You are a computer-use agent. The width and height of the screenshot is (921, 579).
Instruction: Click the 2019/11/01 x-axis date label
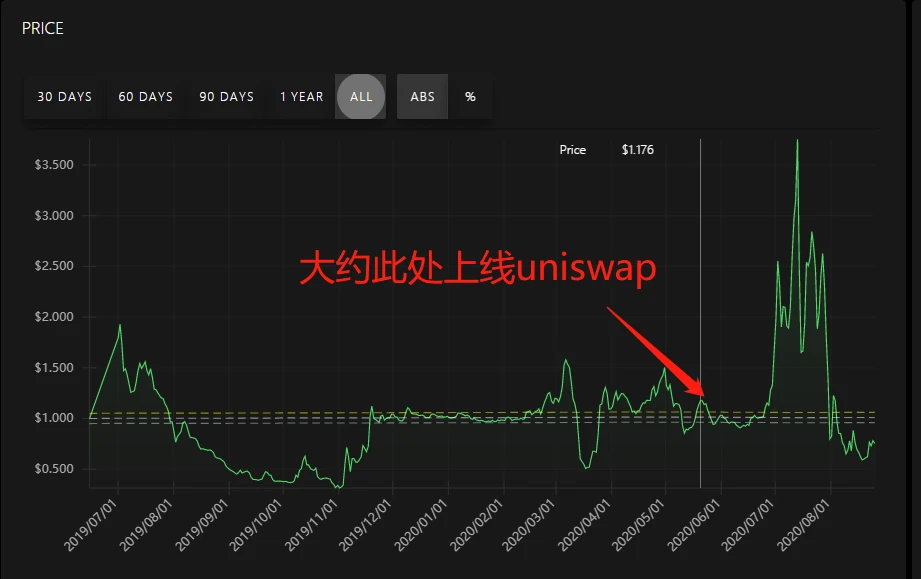[311, 525]
